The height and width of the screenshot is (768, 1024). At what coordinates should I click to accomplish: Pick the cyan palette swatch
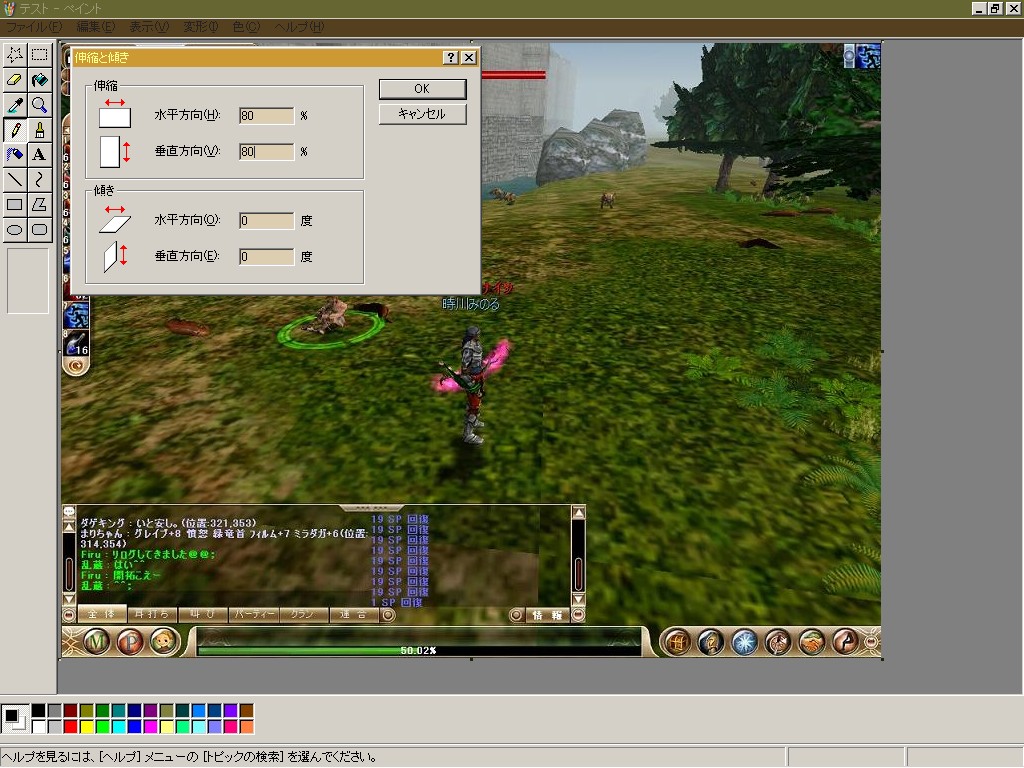coord(119,726)
